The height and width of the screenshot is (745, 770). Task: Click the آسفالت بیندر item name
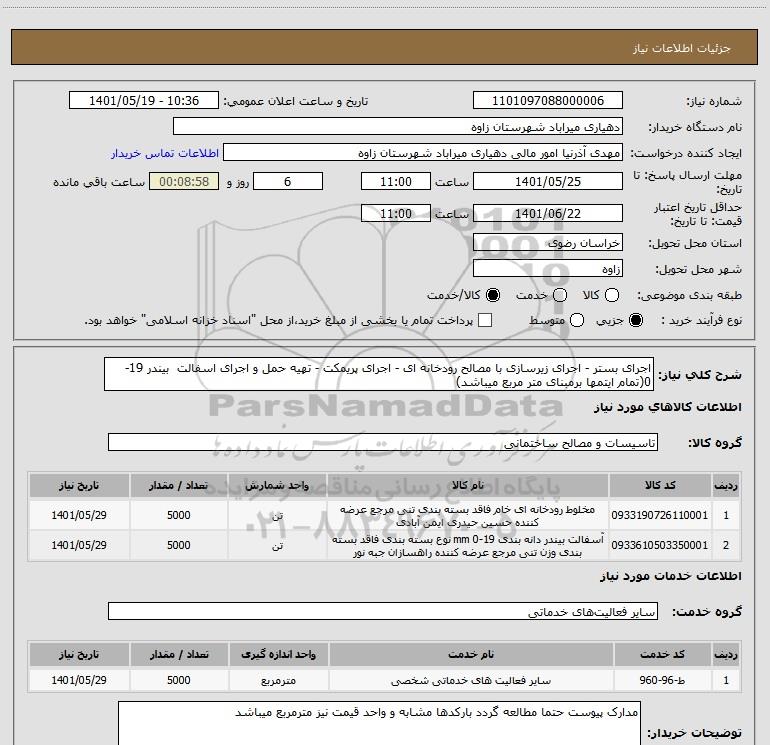click(468, 546)
